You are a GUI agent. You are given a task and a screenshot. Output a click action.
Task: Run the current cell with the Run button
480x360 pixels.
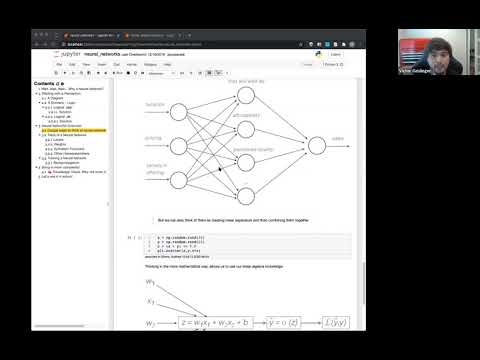tap(118, 73)
